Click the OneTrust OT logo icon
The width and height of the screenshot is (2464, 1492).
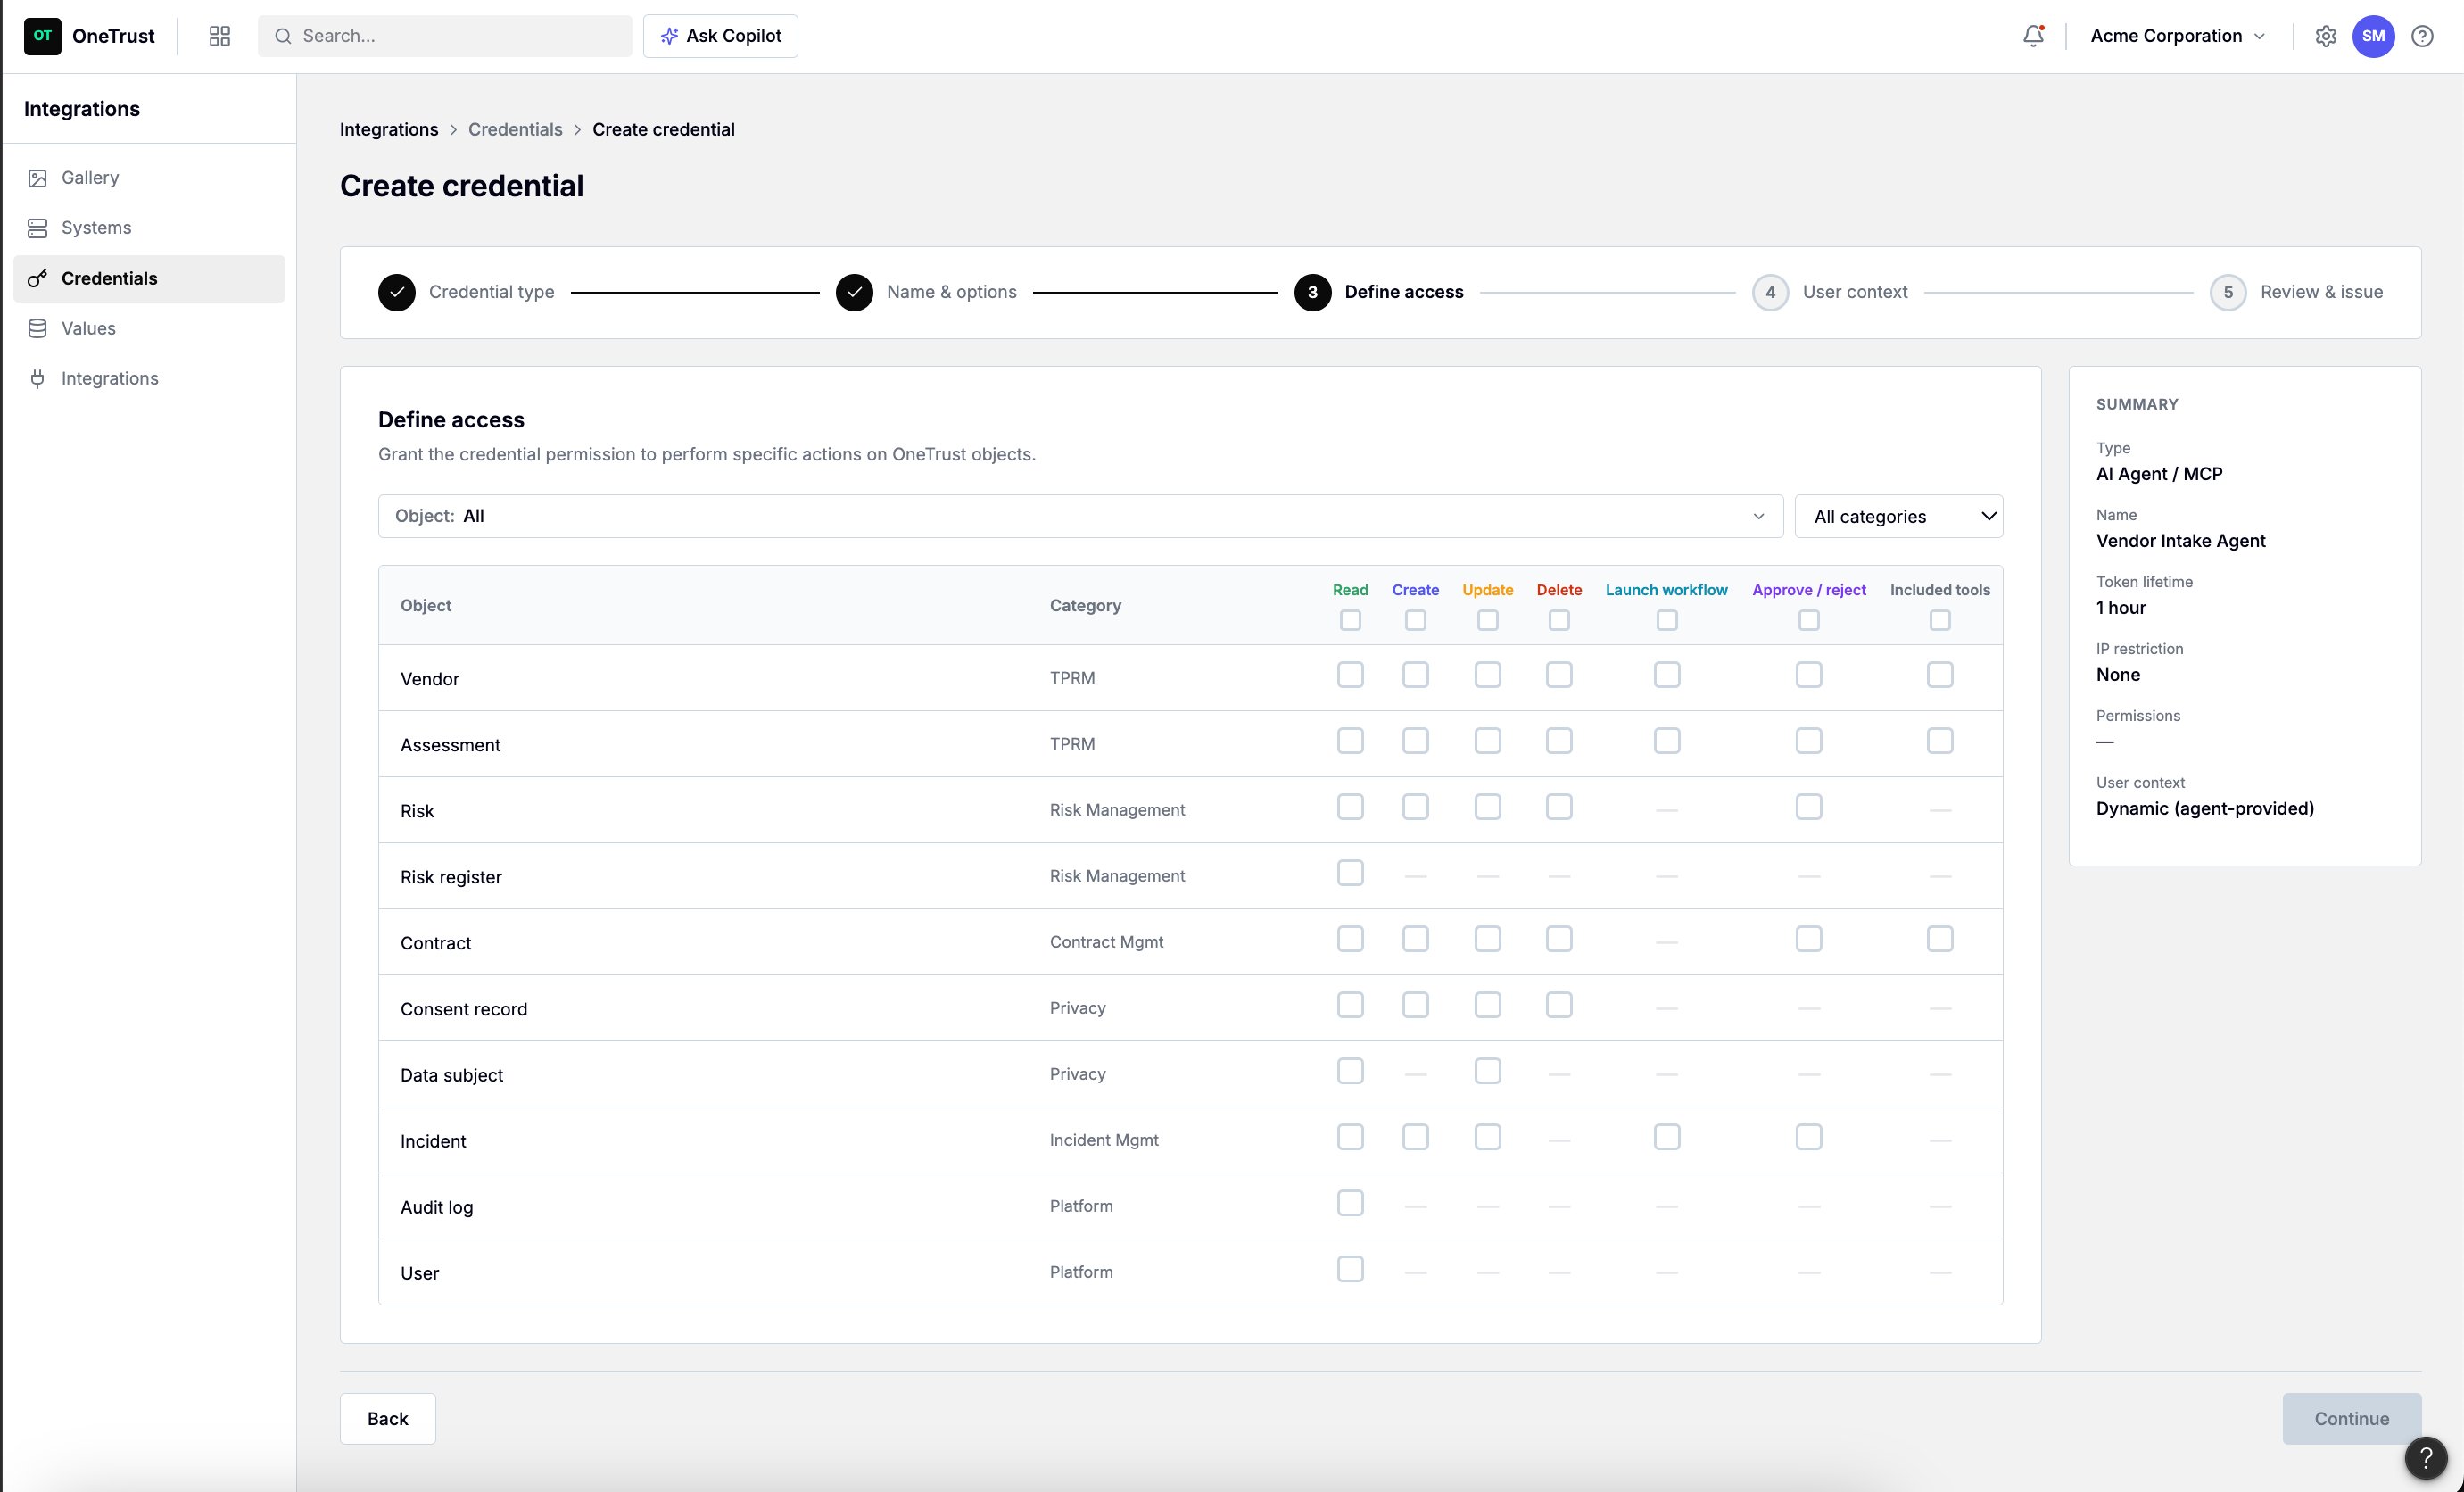[42, 36]
